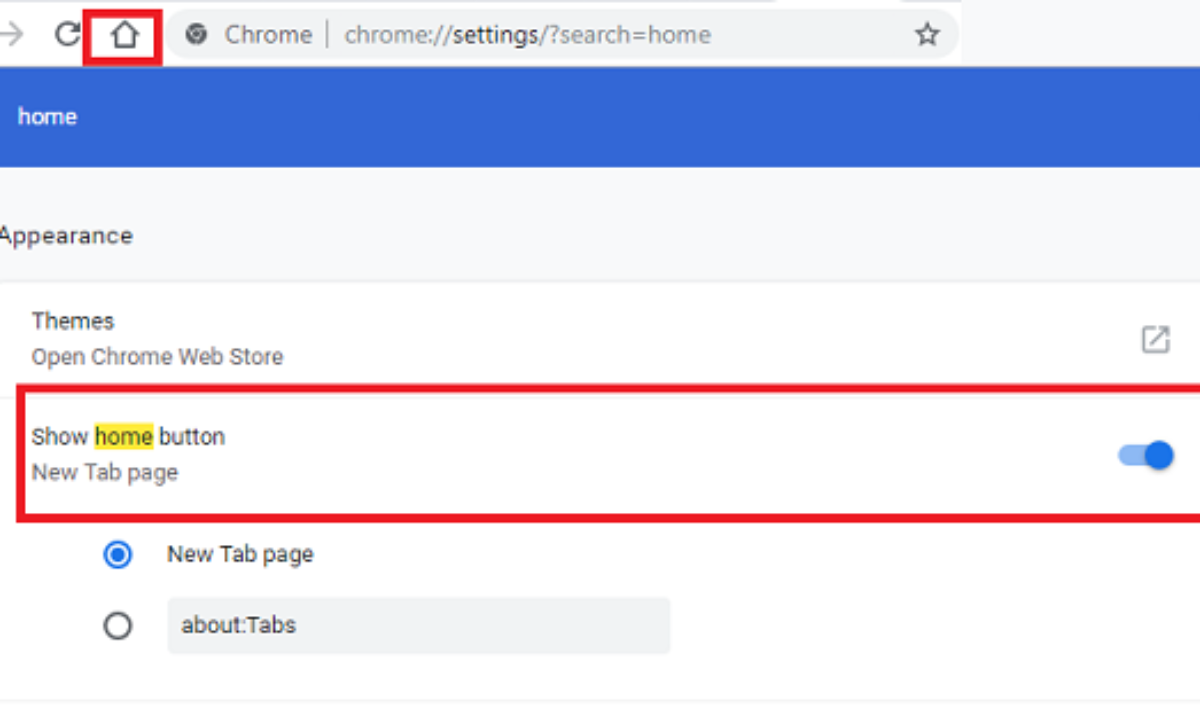Click the Home button in the toolbar
The height and width of the screenshot is (720, 1200).
124,36
